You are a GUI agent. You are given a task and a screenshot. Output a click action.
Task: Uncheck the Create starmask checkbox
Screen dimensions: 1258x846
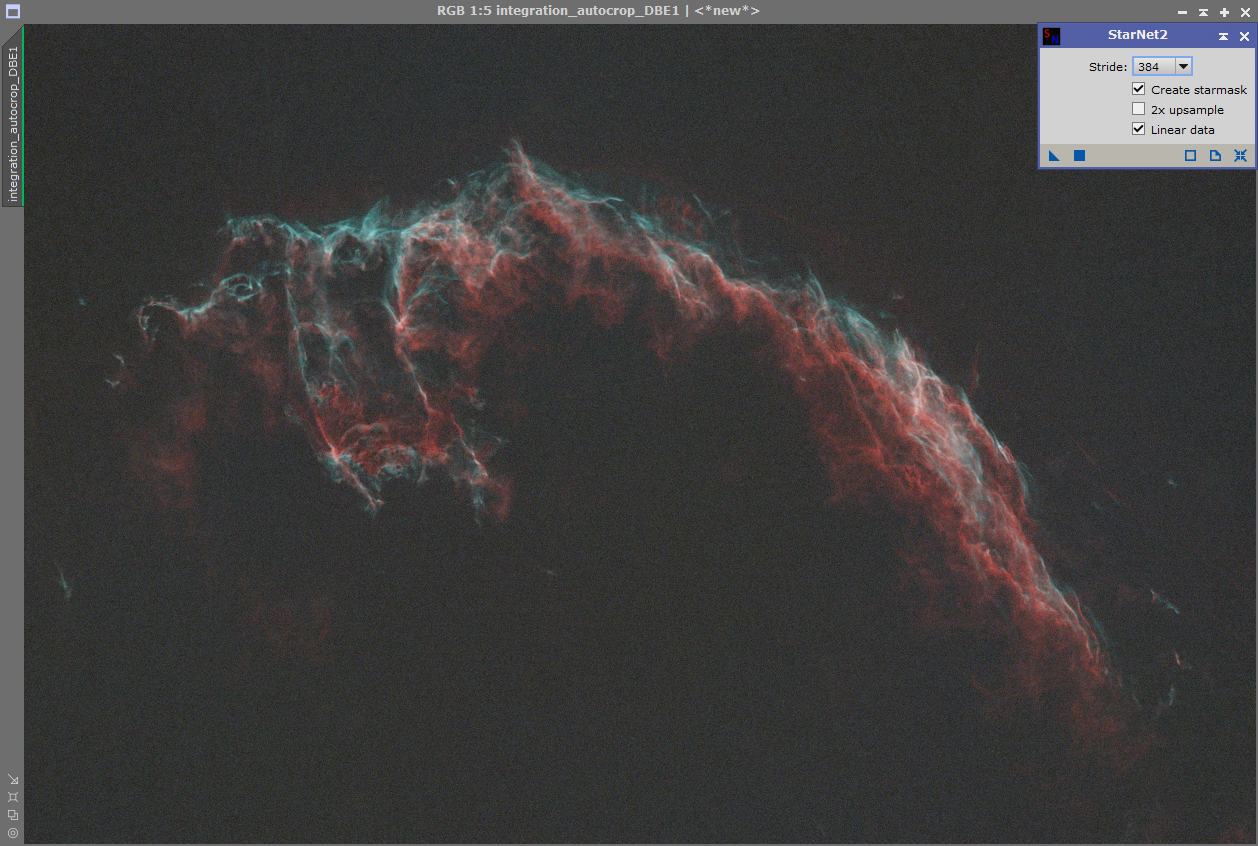click(1138, 89)
